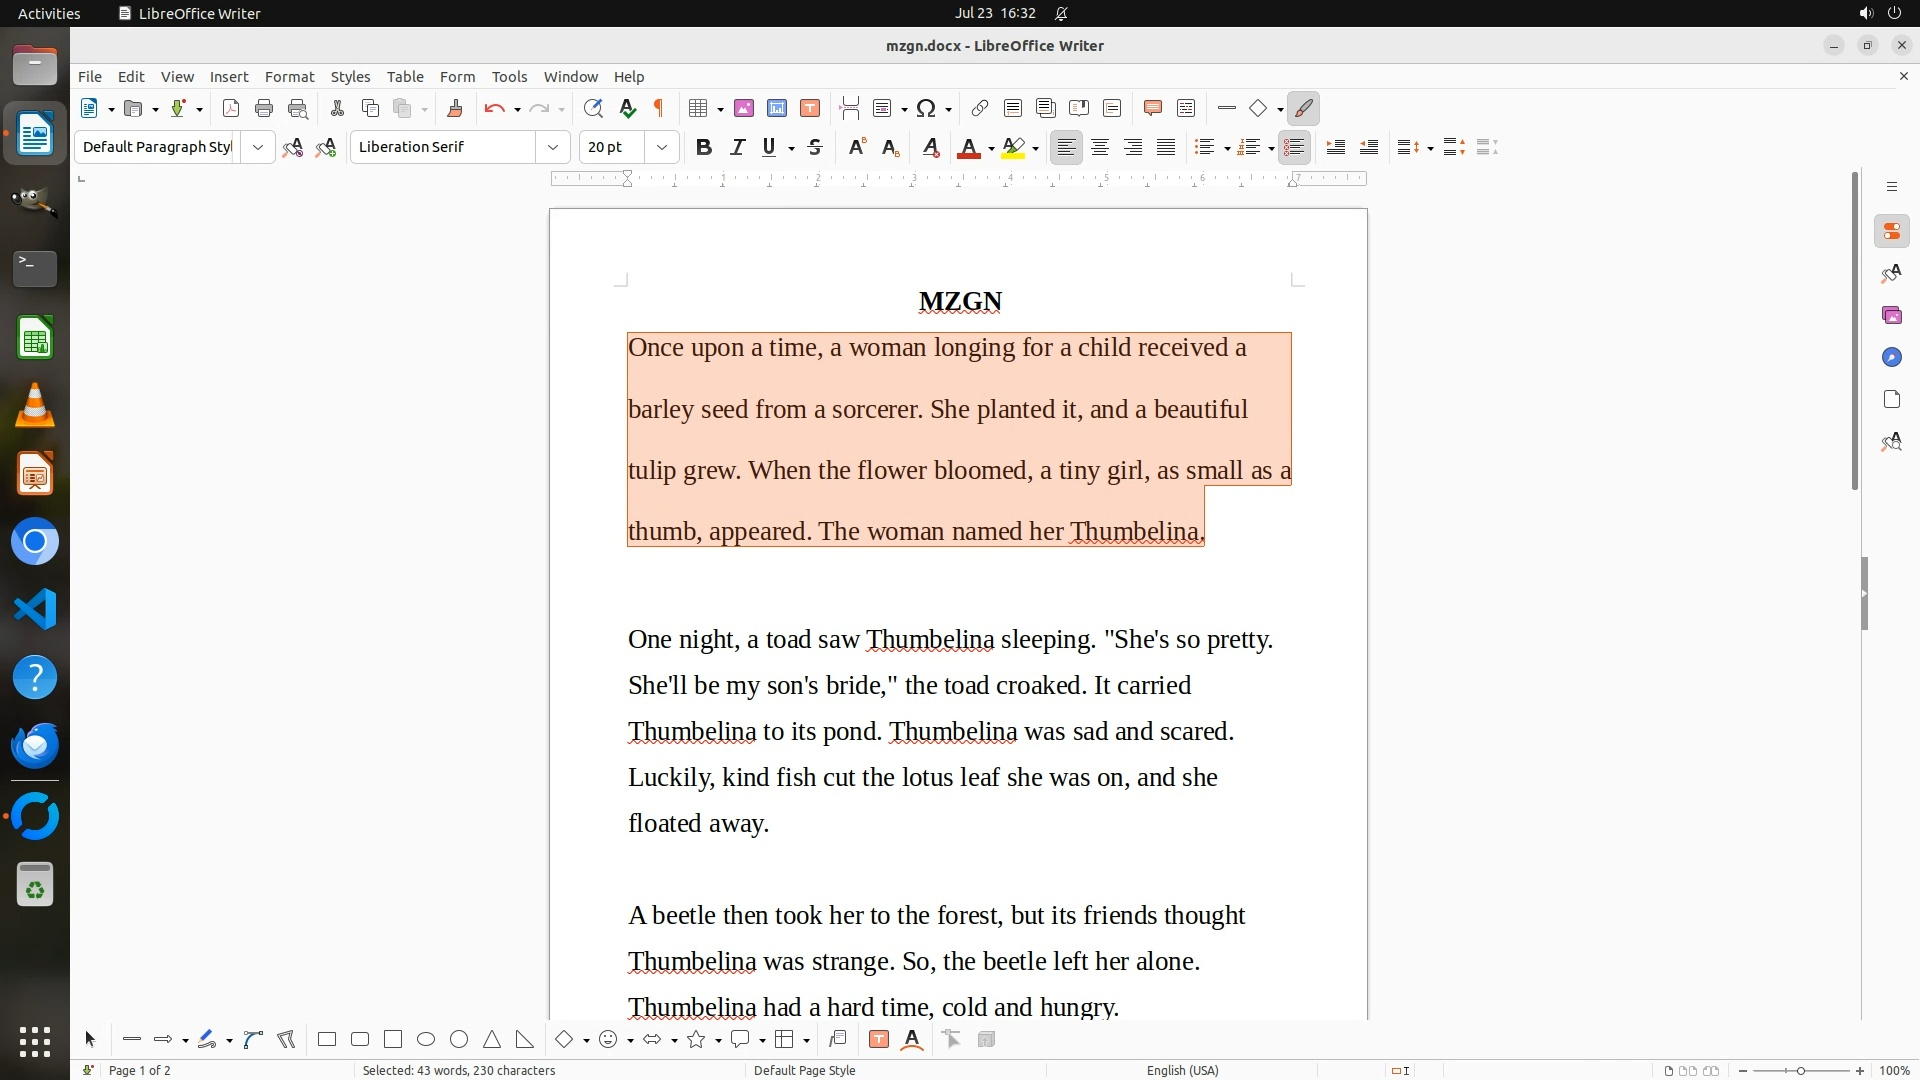Expand the font name dropdown
Image resolution: width=1920 pixels, height=1080 pixels.
click(x=552, y=148)
